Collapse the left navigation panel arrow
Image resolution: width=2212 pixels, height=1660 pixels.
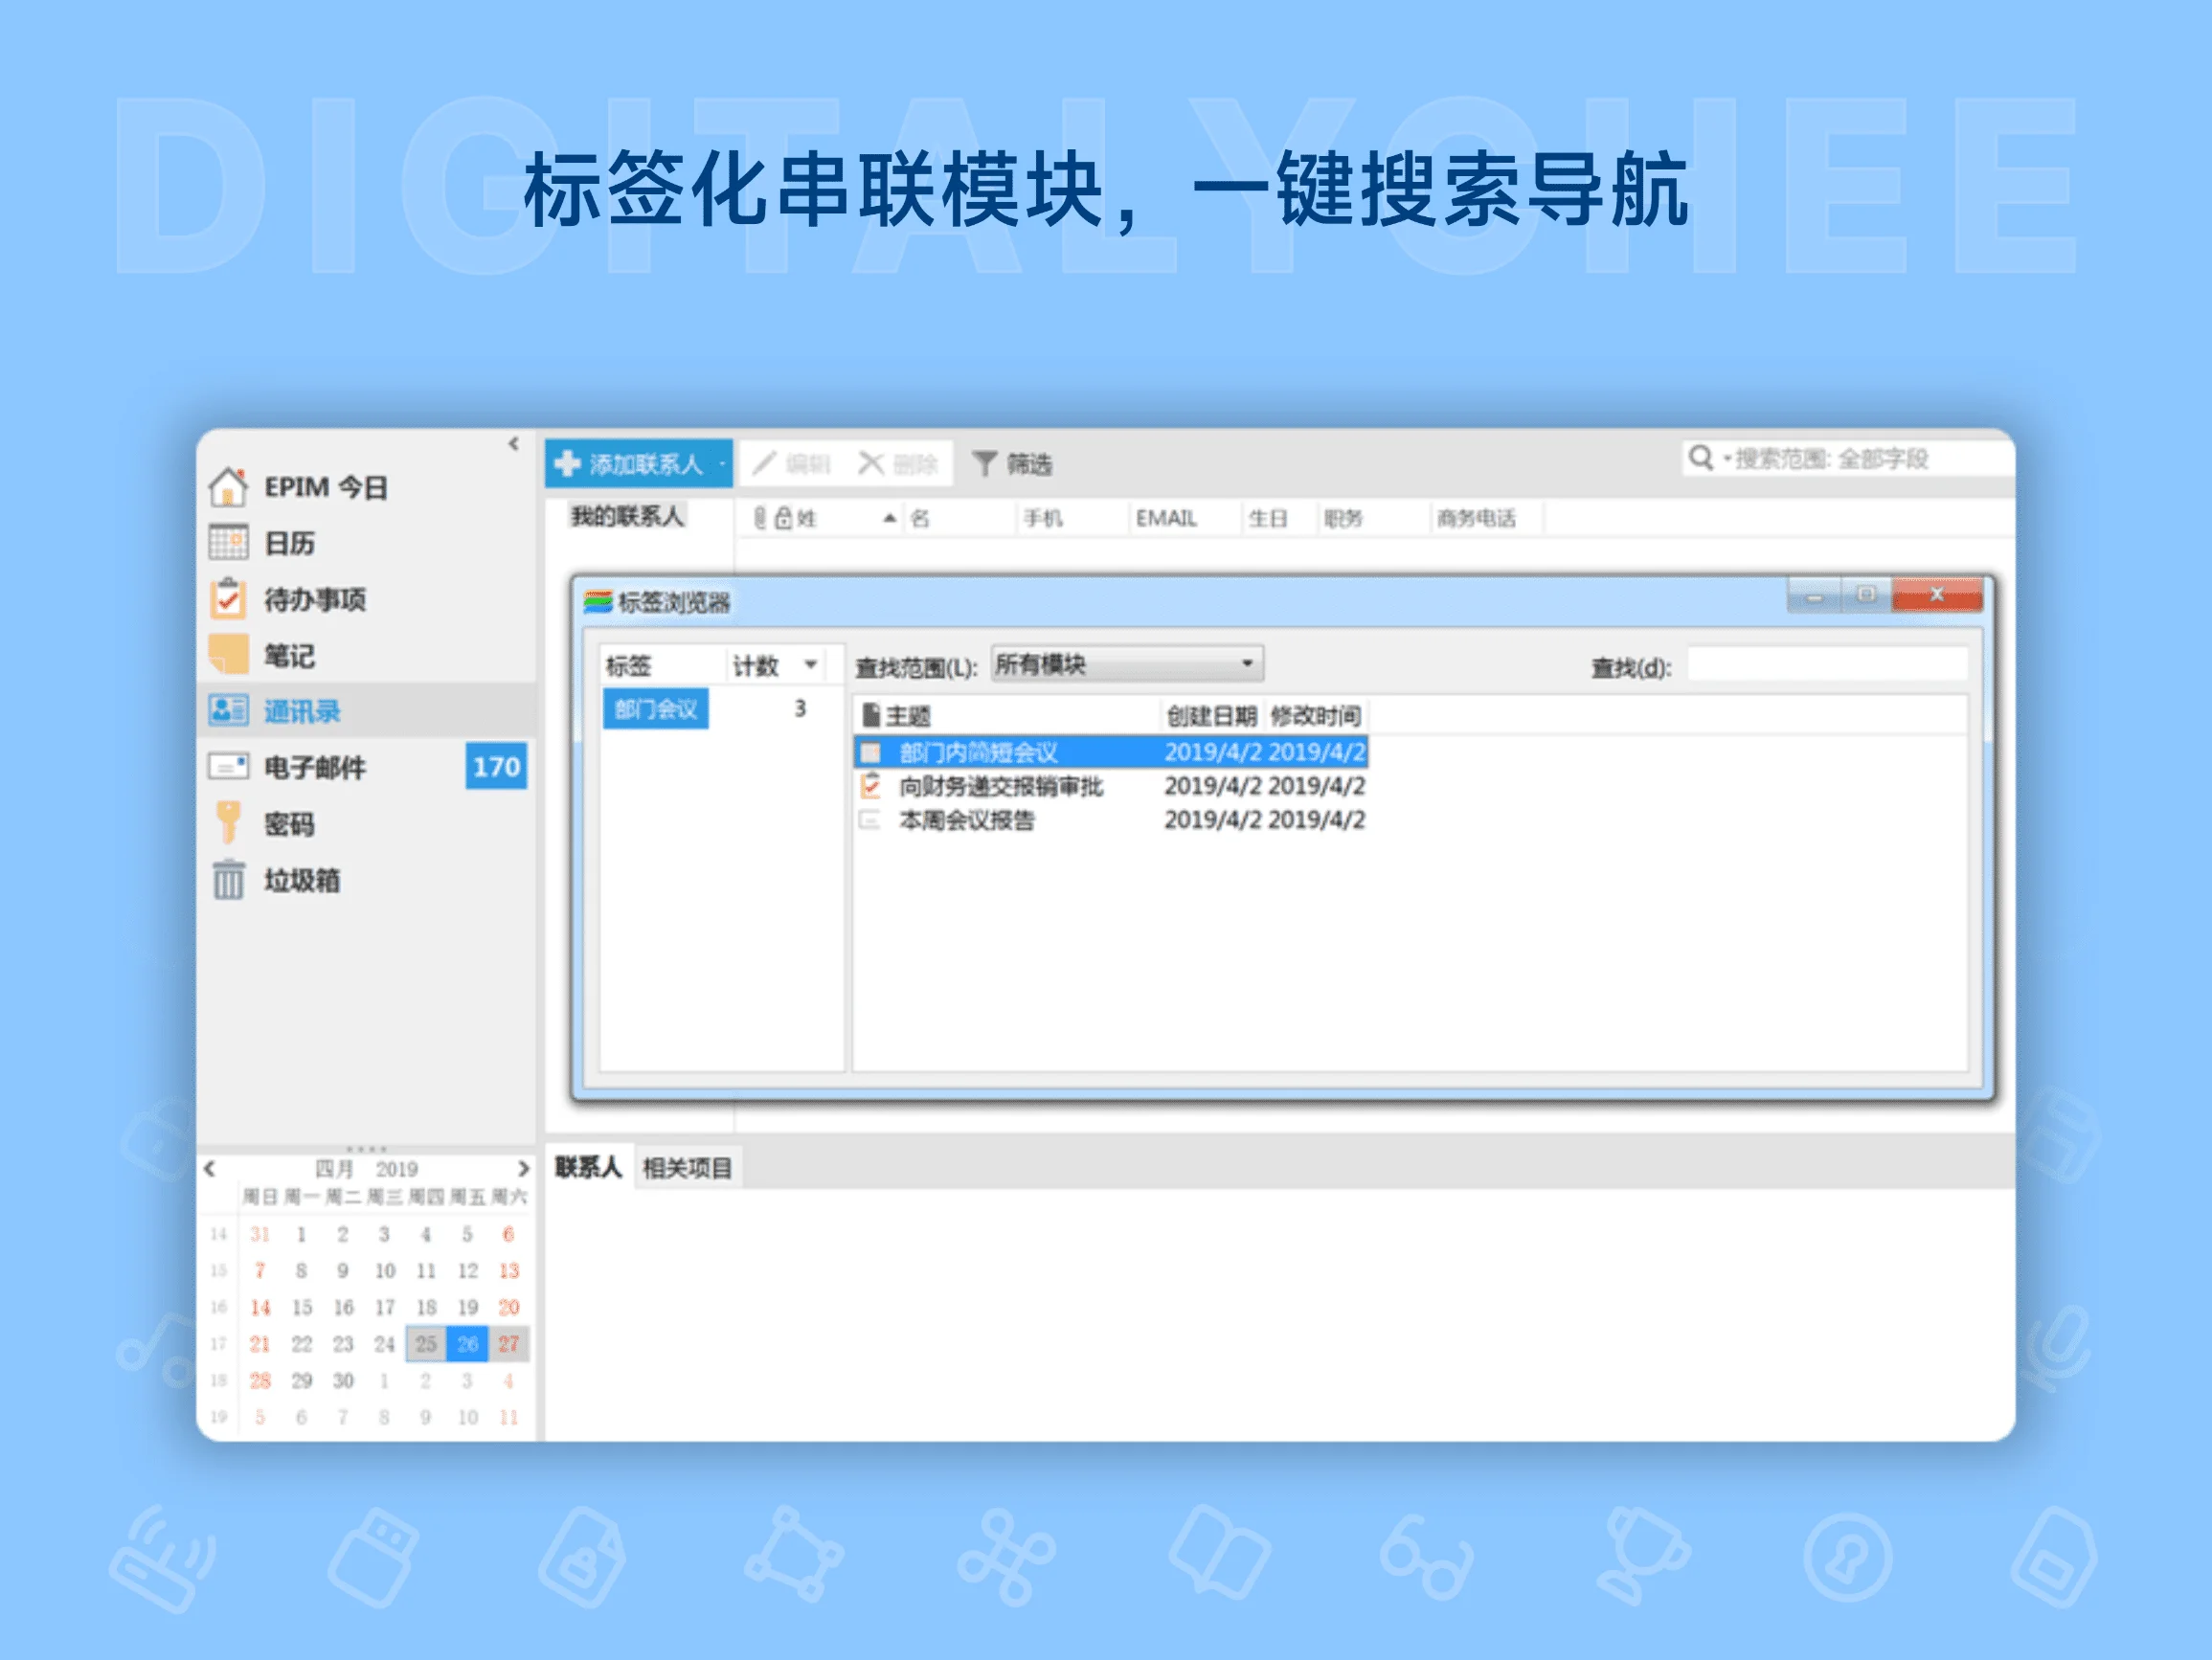click(514, 443)
